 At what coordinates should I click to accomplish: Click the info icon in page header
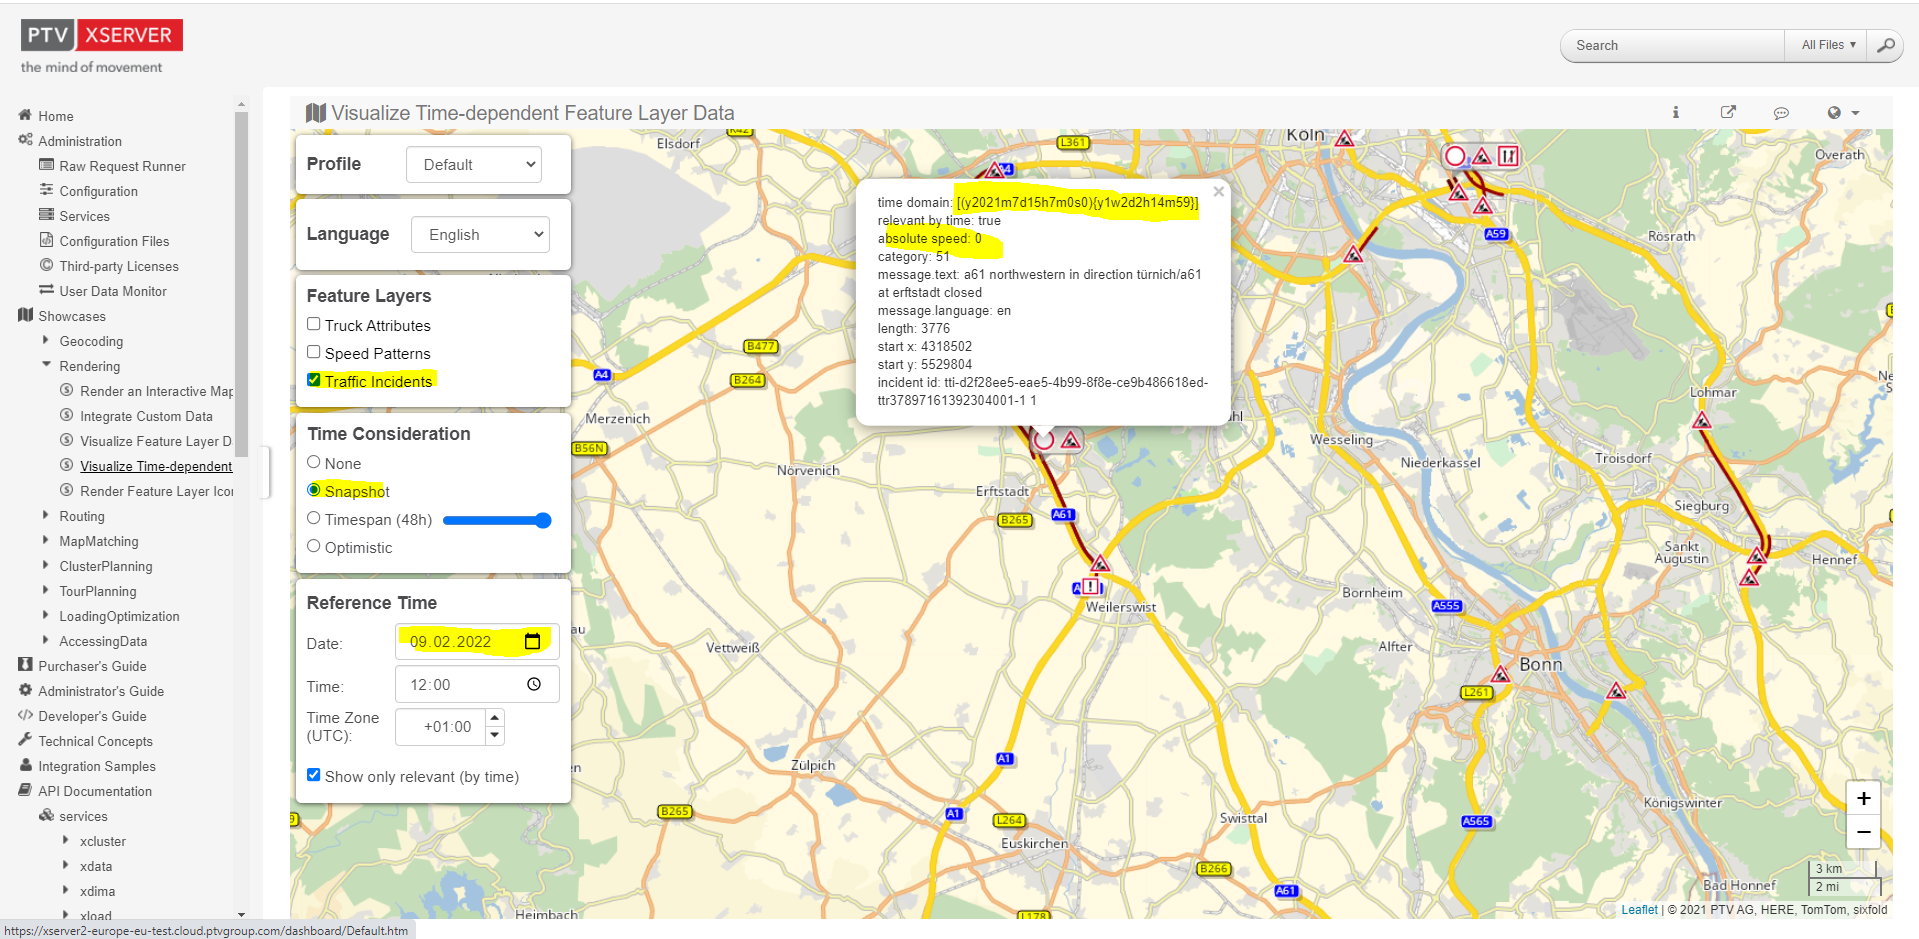coord(1676,113)
